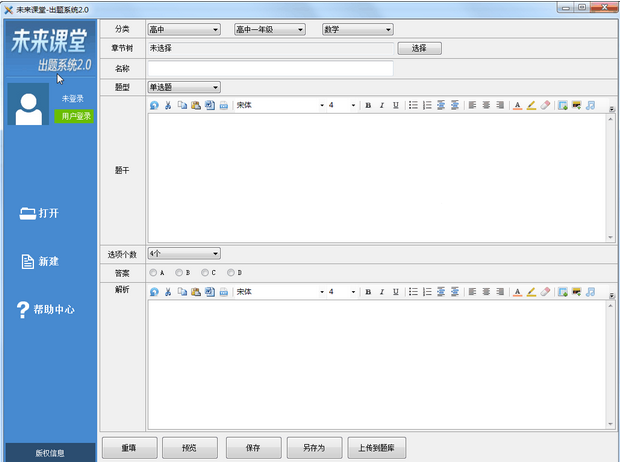Select answer option C
The width and height of the screenshot is (620, 462).
click(x=205, y=273)
